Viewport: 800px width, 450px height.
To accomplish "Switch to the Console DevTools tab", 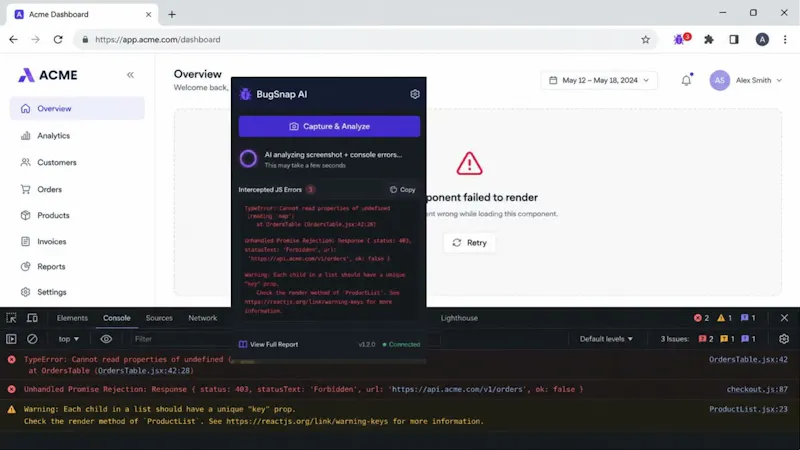I will tap(117, 318).
